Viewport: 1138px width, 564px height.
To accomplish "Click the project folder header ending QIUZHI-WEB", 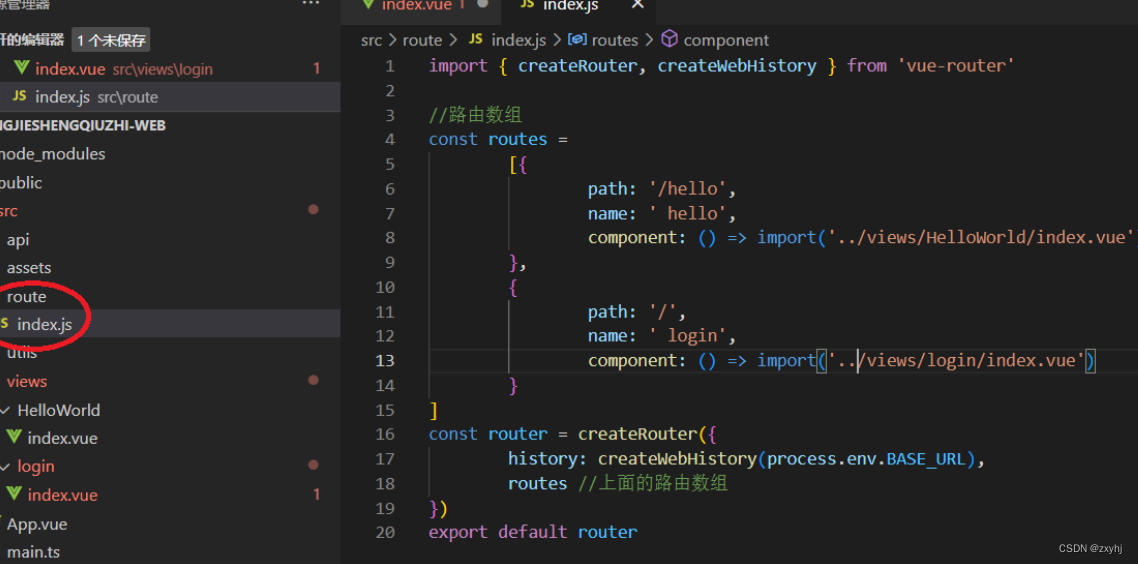I will [83, 126].
